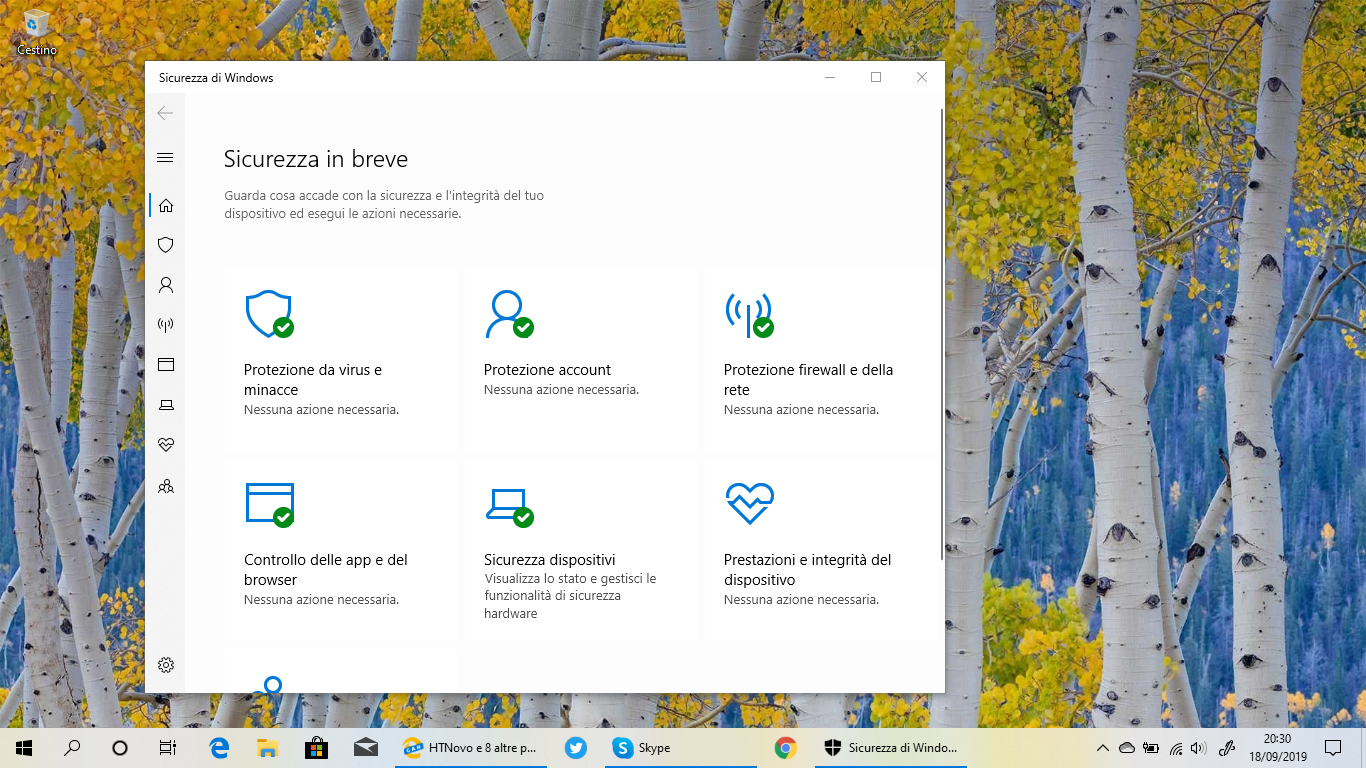Click Wi-Fi network tray icon
Screen dimensions: 1366x768
click(1176, 748)
